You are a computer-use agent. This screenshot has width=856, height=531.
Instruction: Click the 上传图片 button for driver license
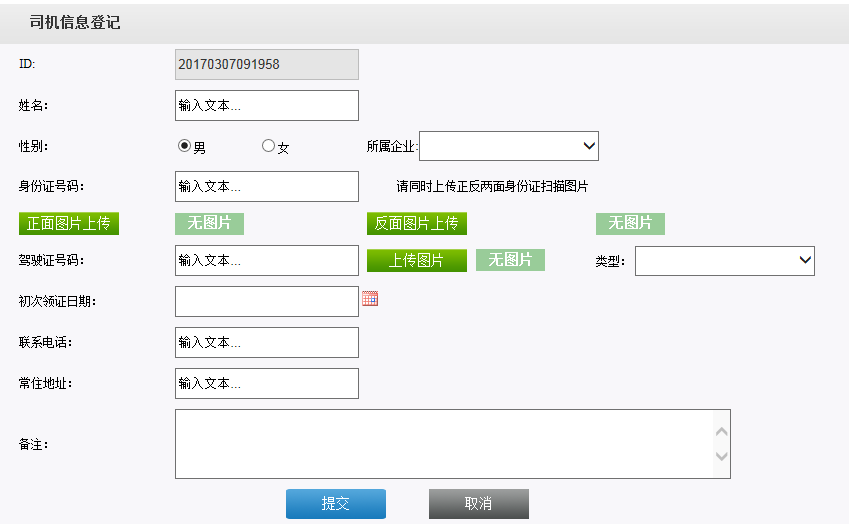point(417,260)
